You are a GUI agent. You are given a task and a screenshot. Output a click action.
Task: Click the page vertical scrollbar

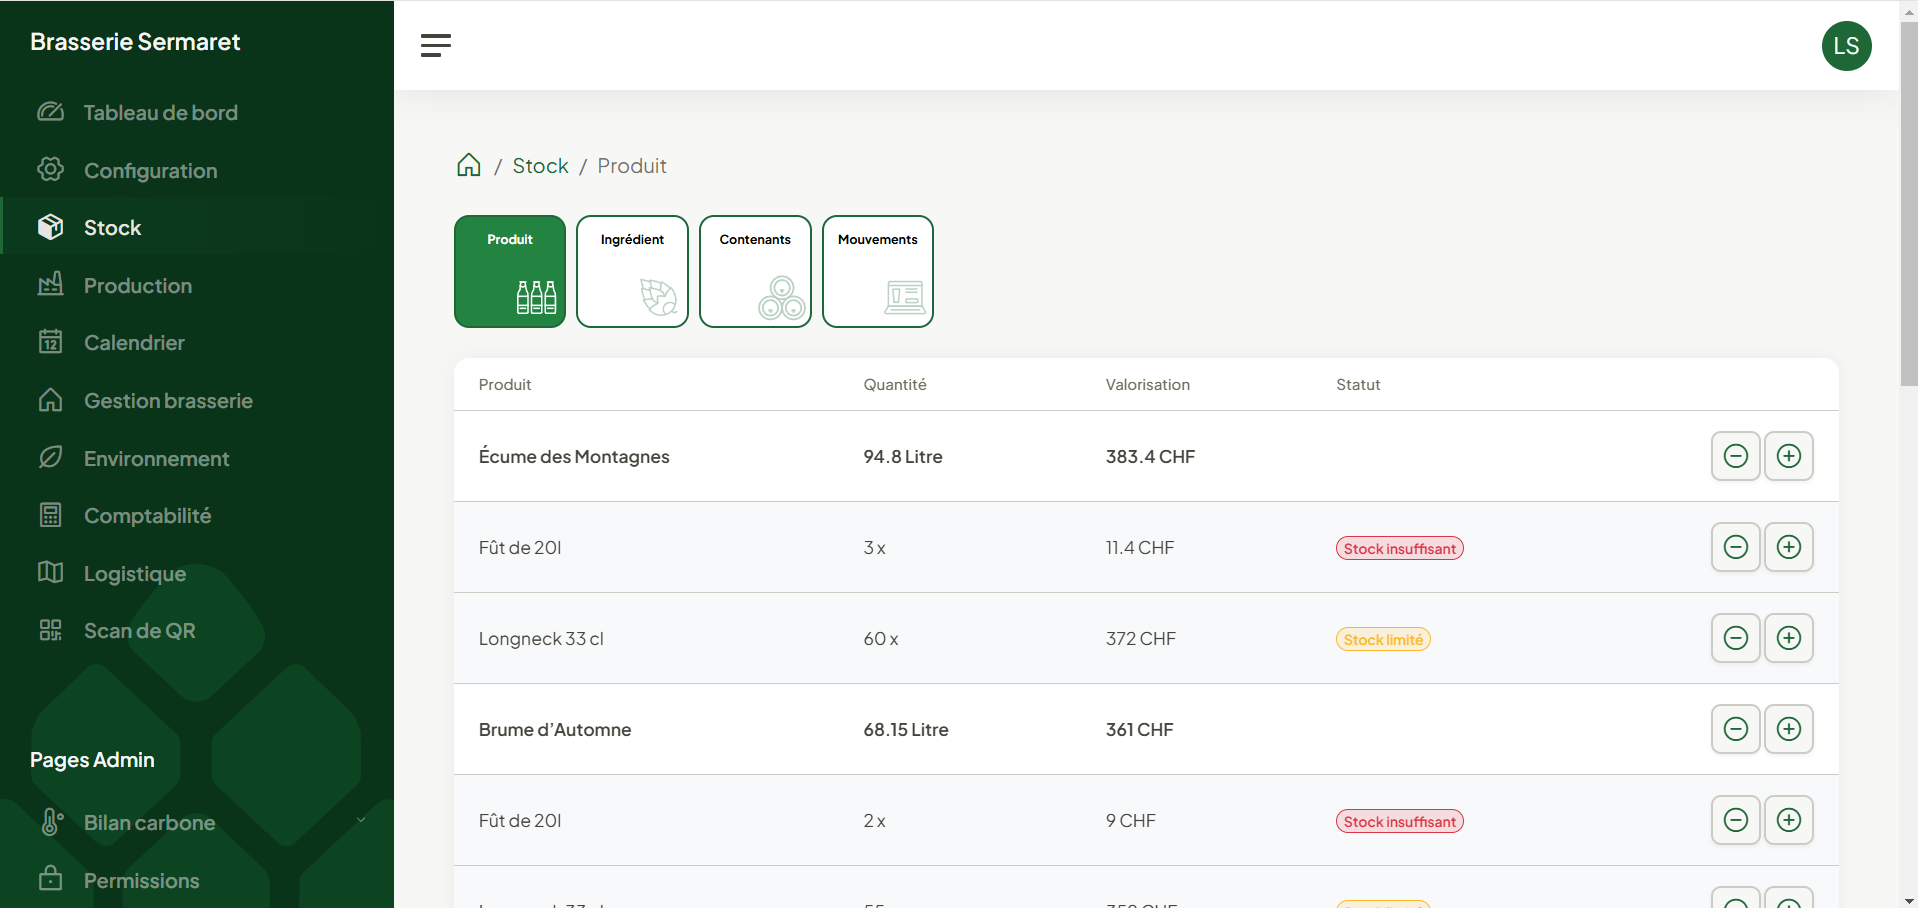click(x=1908, y=200)
